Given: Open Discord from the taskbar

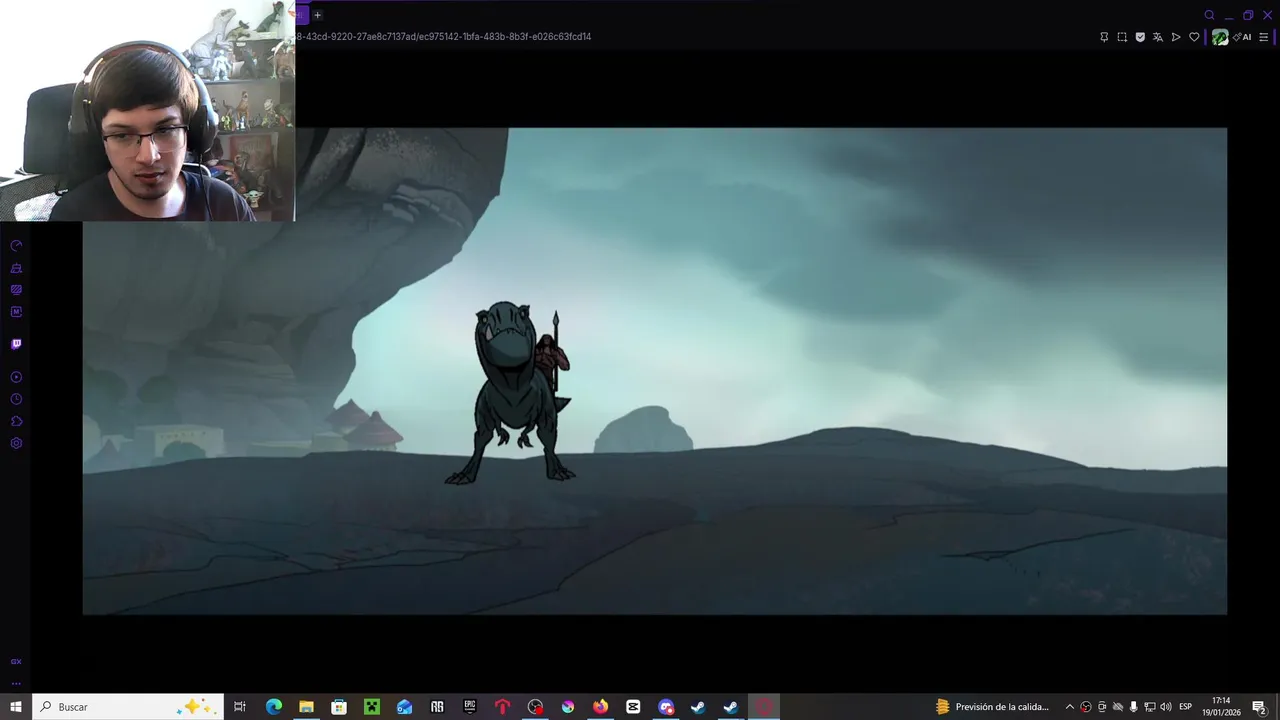Looking at the screenshot, I should tap(666, 707).
